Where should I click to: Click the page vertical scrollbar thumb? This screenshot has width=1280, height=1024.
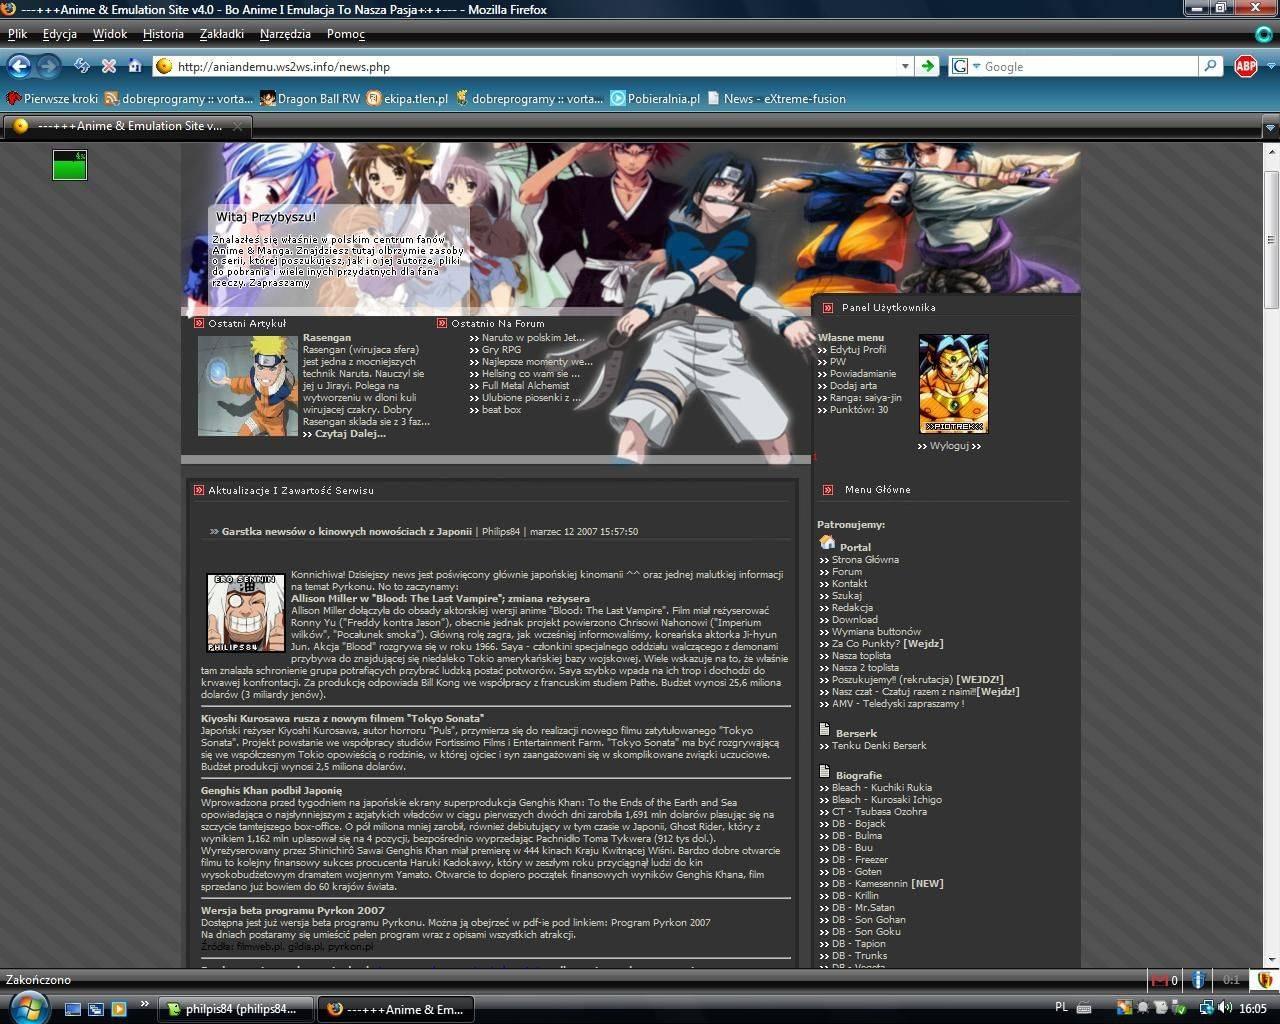[x=1270, y=238]
